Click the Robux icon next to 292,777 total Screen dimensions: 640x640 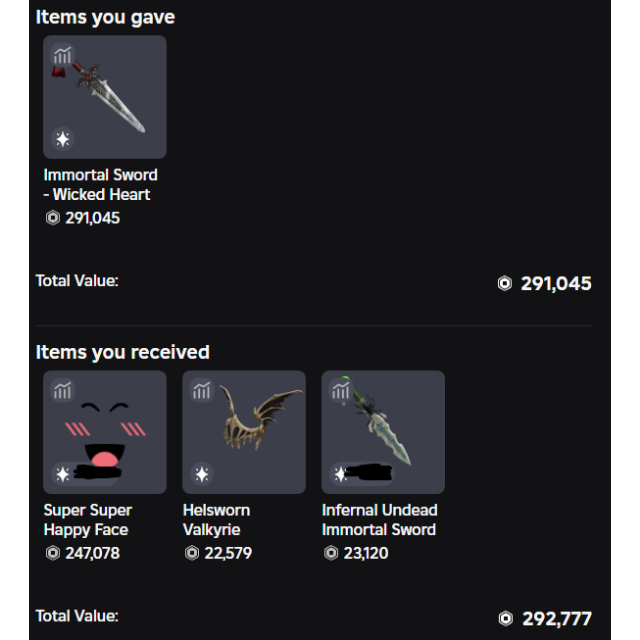coord(505,619)
